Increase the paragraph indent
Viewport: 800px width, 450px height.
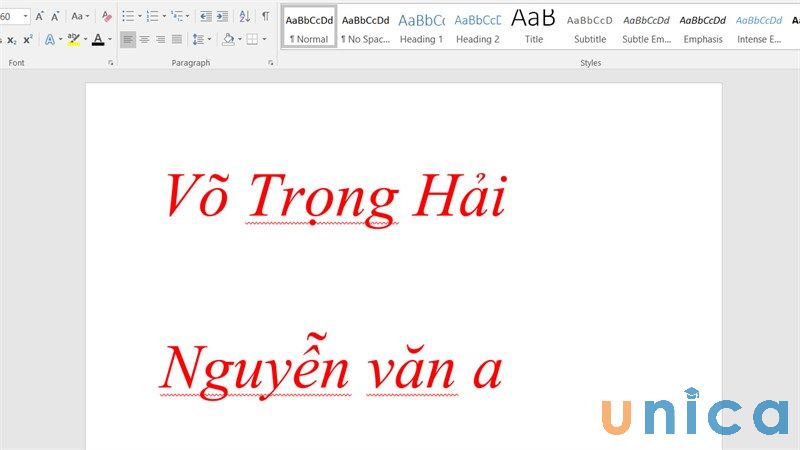[x=222, y=16]
